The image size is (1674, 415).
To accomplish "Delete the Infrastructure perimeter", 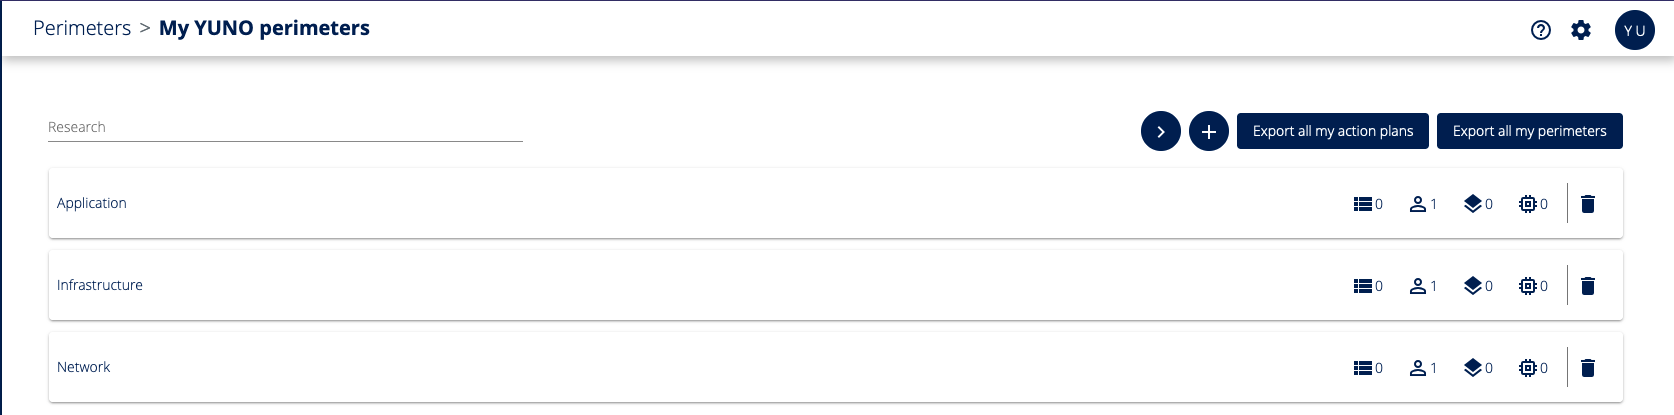I will coord(1588,286).
